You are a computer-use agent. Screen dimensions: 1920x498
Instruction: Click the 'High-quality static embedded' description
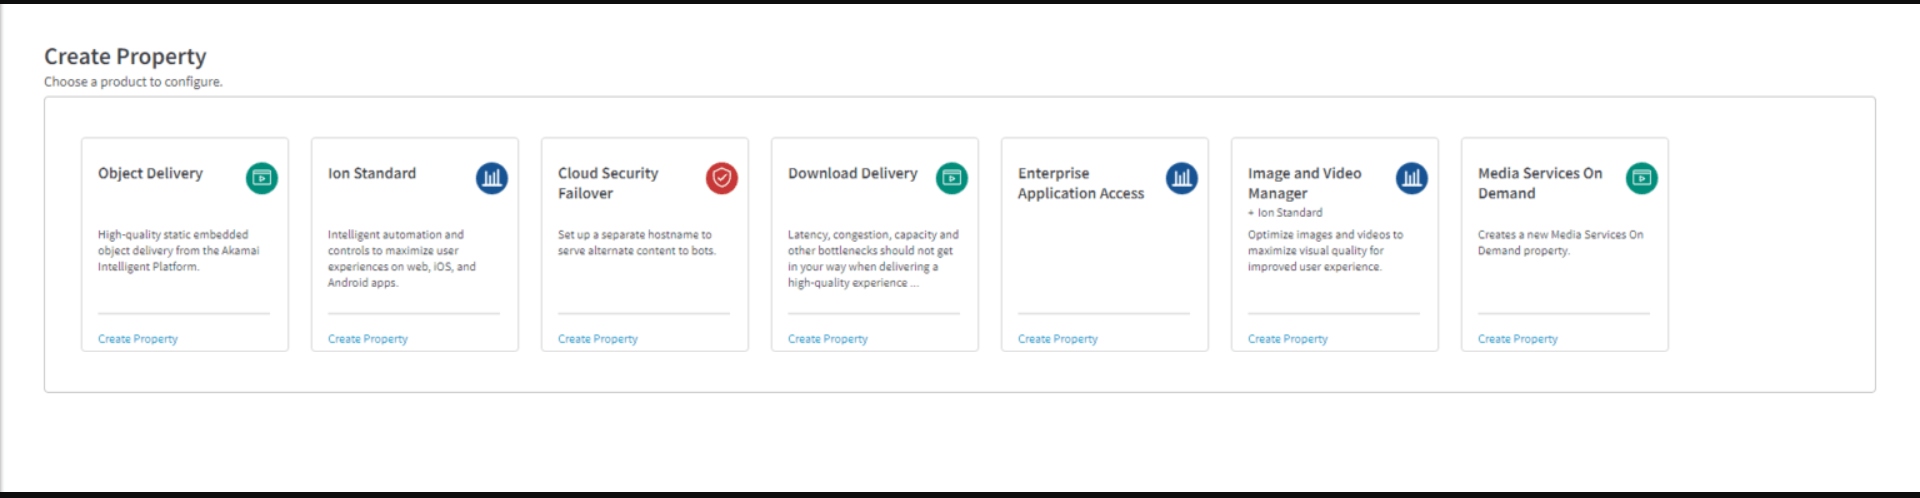tap(178, 250)
